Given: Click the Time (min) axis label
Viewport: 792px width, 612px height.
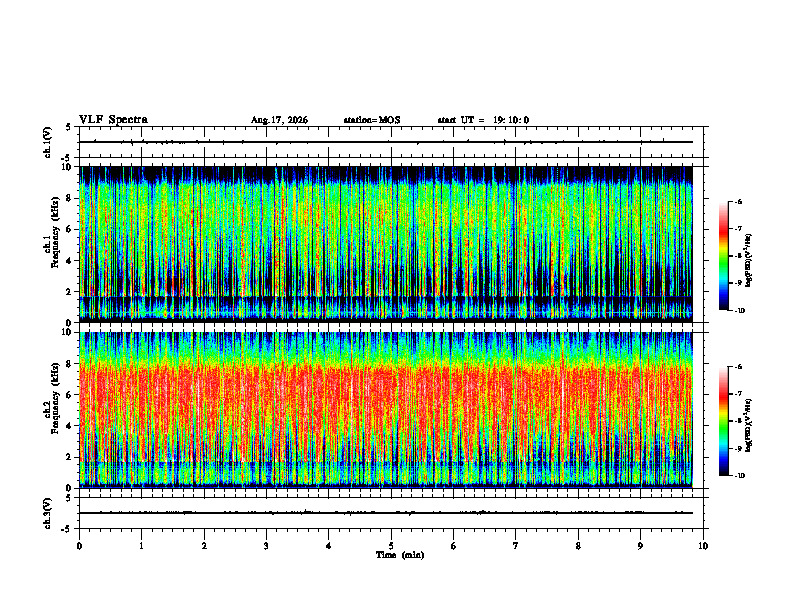Looking at the screenshot, I should (x=400, y=555).
